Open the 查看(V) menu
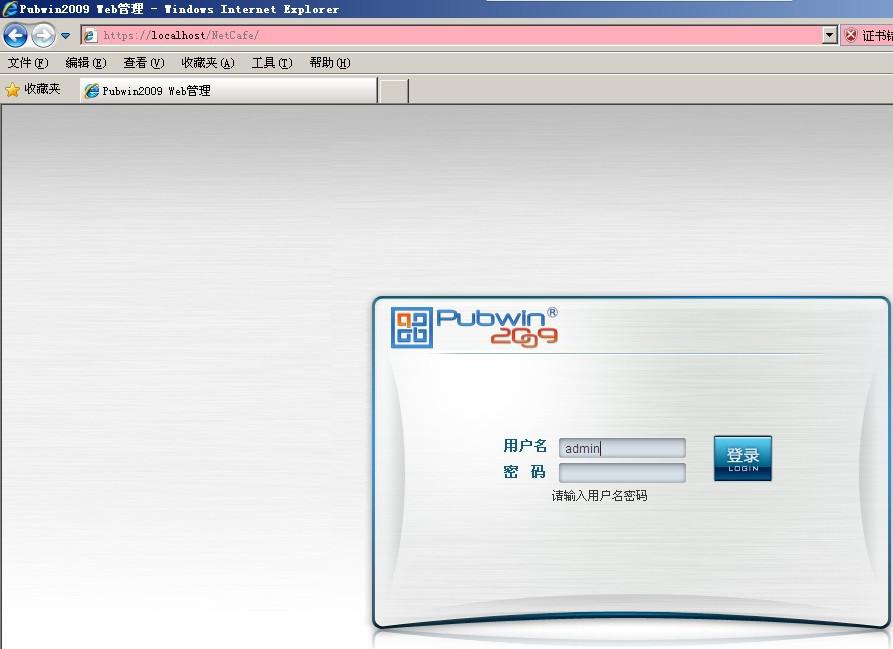Screen dimensions: 893x649 [x=144, y=63]
